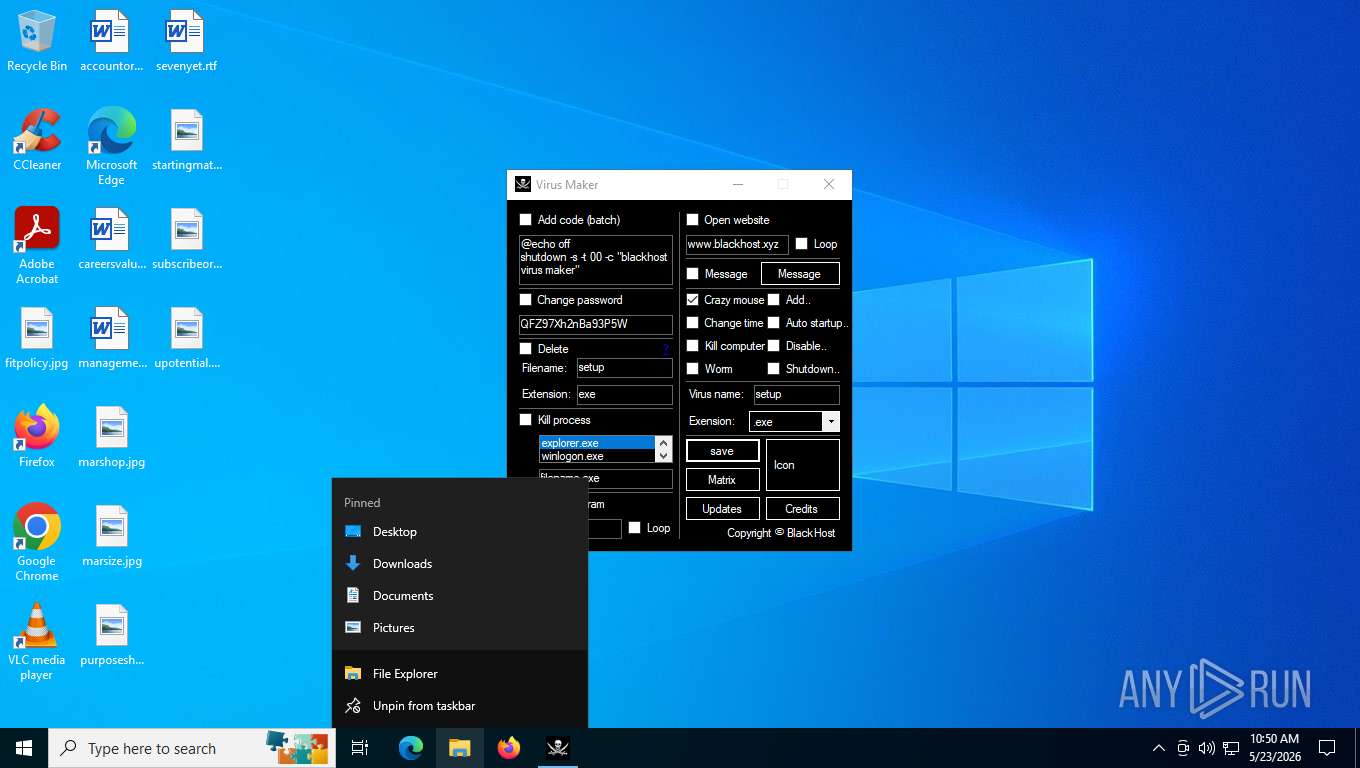Click the www.blackhost.xyz URL field
Image resolution: width=1360 pixels, height=768 pixels.
click(x=737, y=244)
